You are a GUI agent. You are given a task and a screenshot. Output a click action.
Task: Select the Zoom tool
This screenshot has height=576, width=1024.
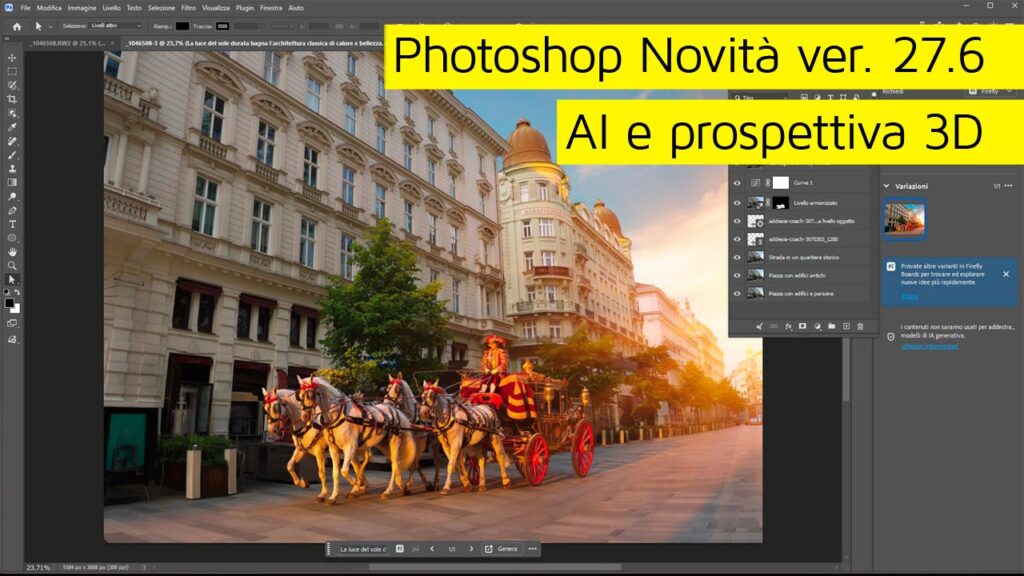[12, 265]
